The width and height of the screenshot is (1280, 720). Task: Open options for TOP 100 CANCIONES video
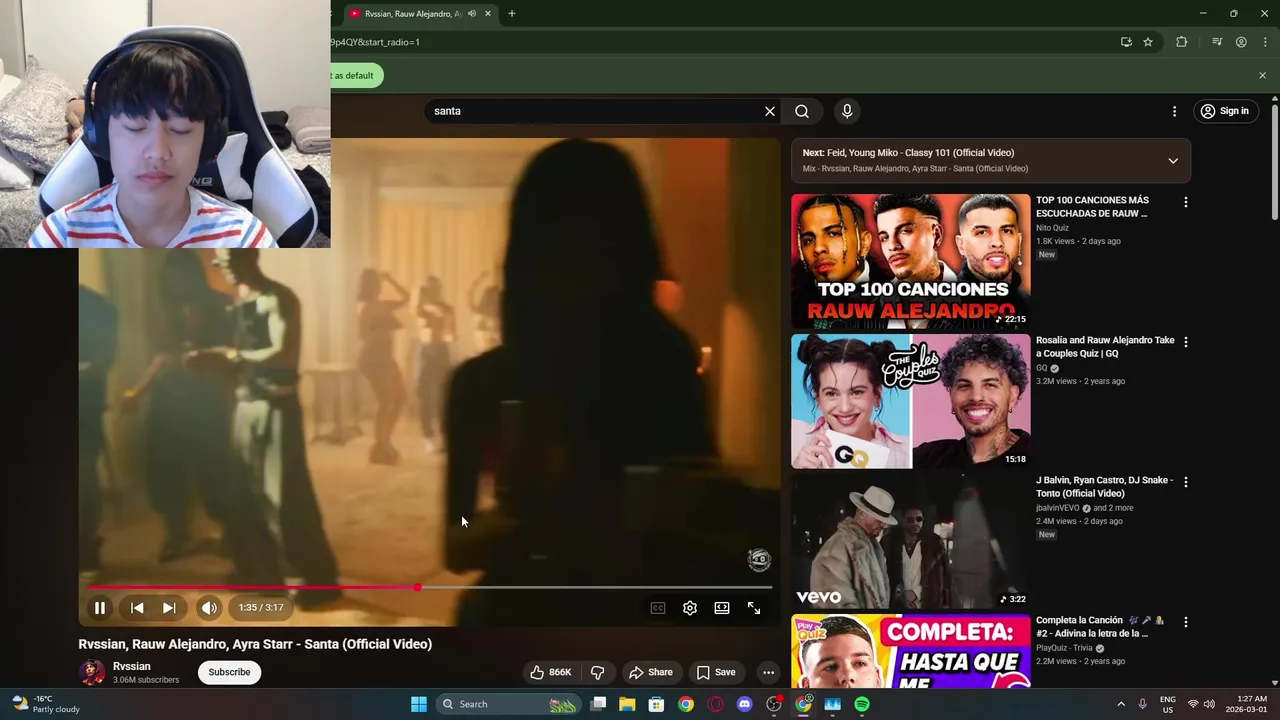pos(1186,202)
